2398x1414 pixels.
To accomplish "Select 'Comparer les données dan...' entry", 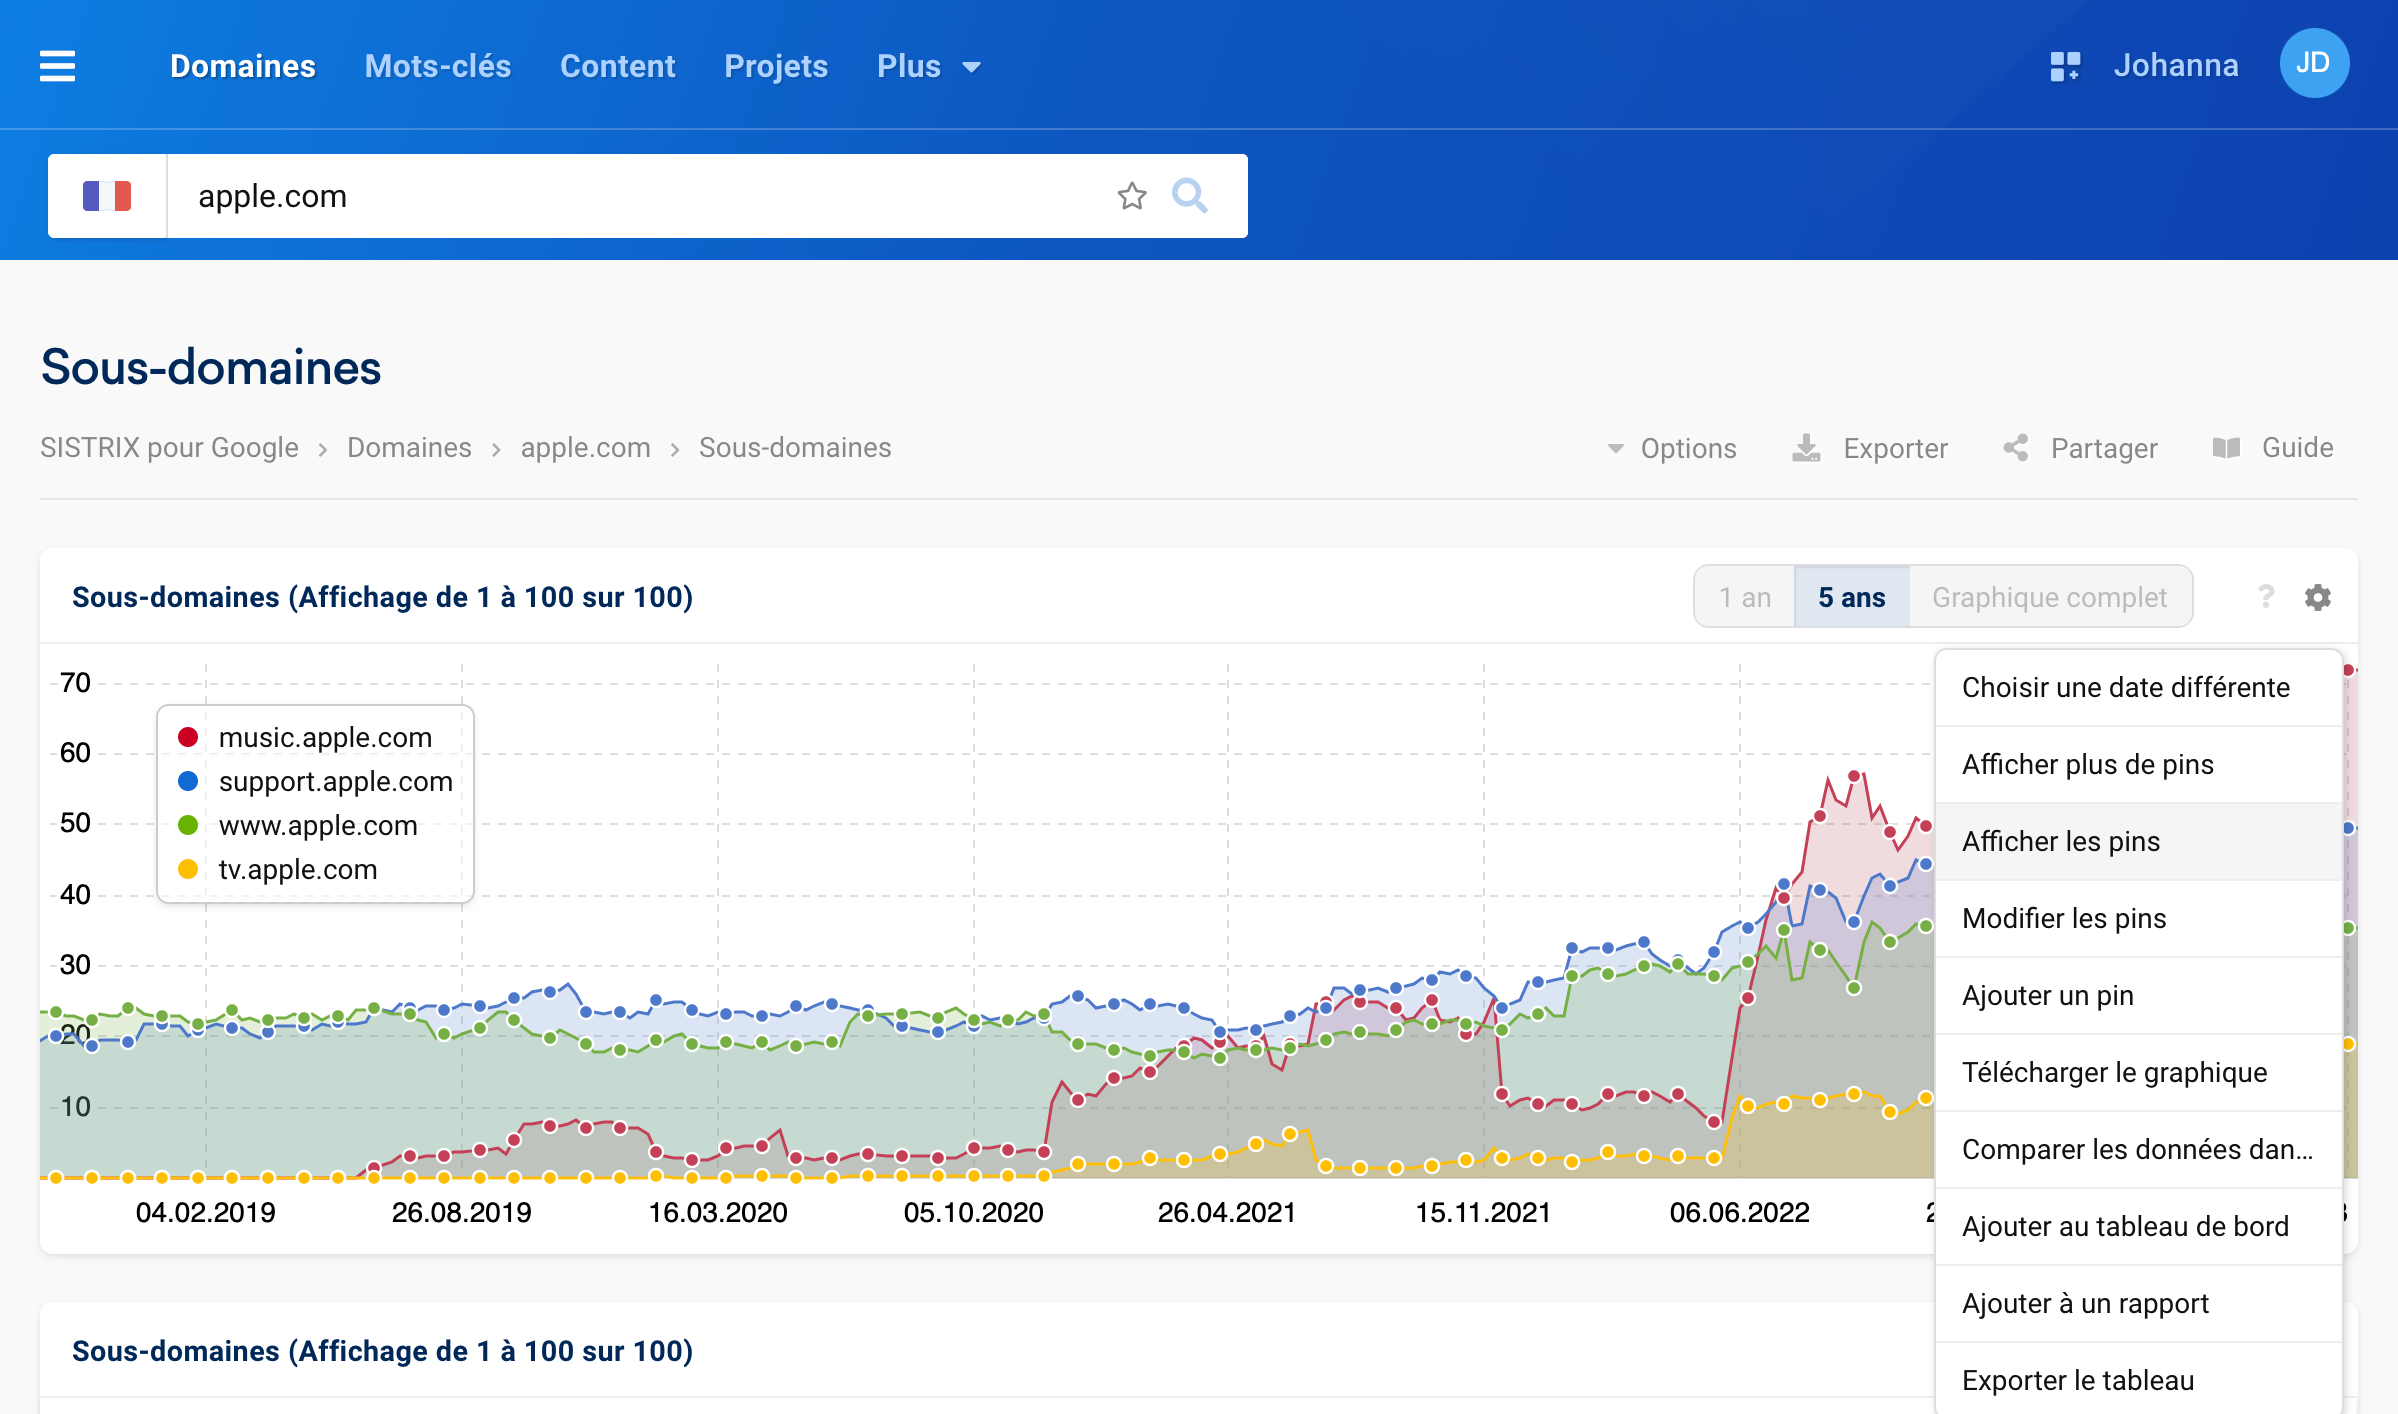I will 2139,1150.
